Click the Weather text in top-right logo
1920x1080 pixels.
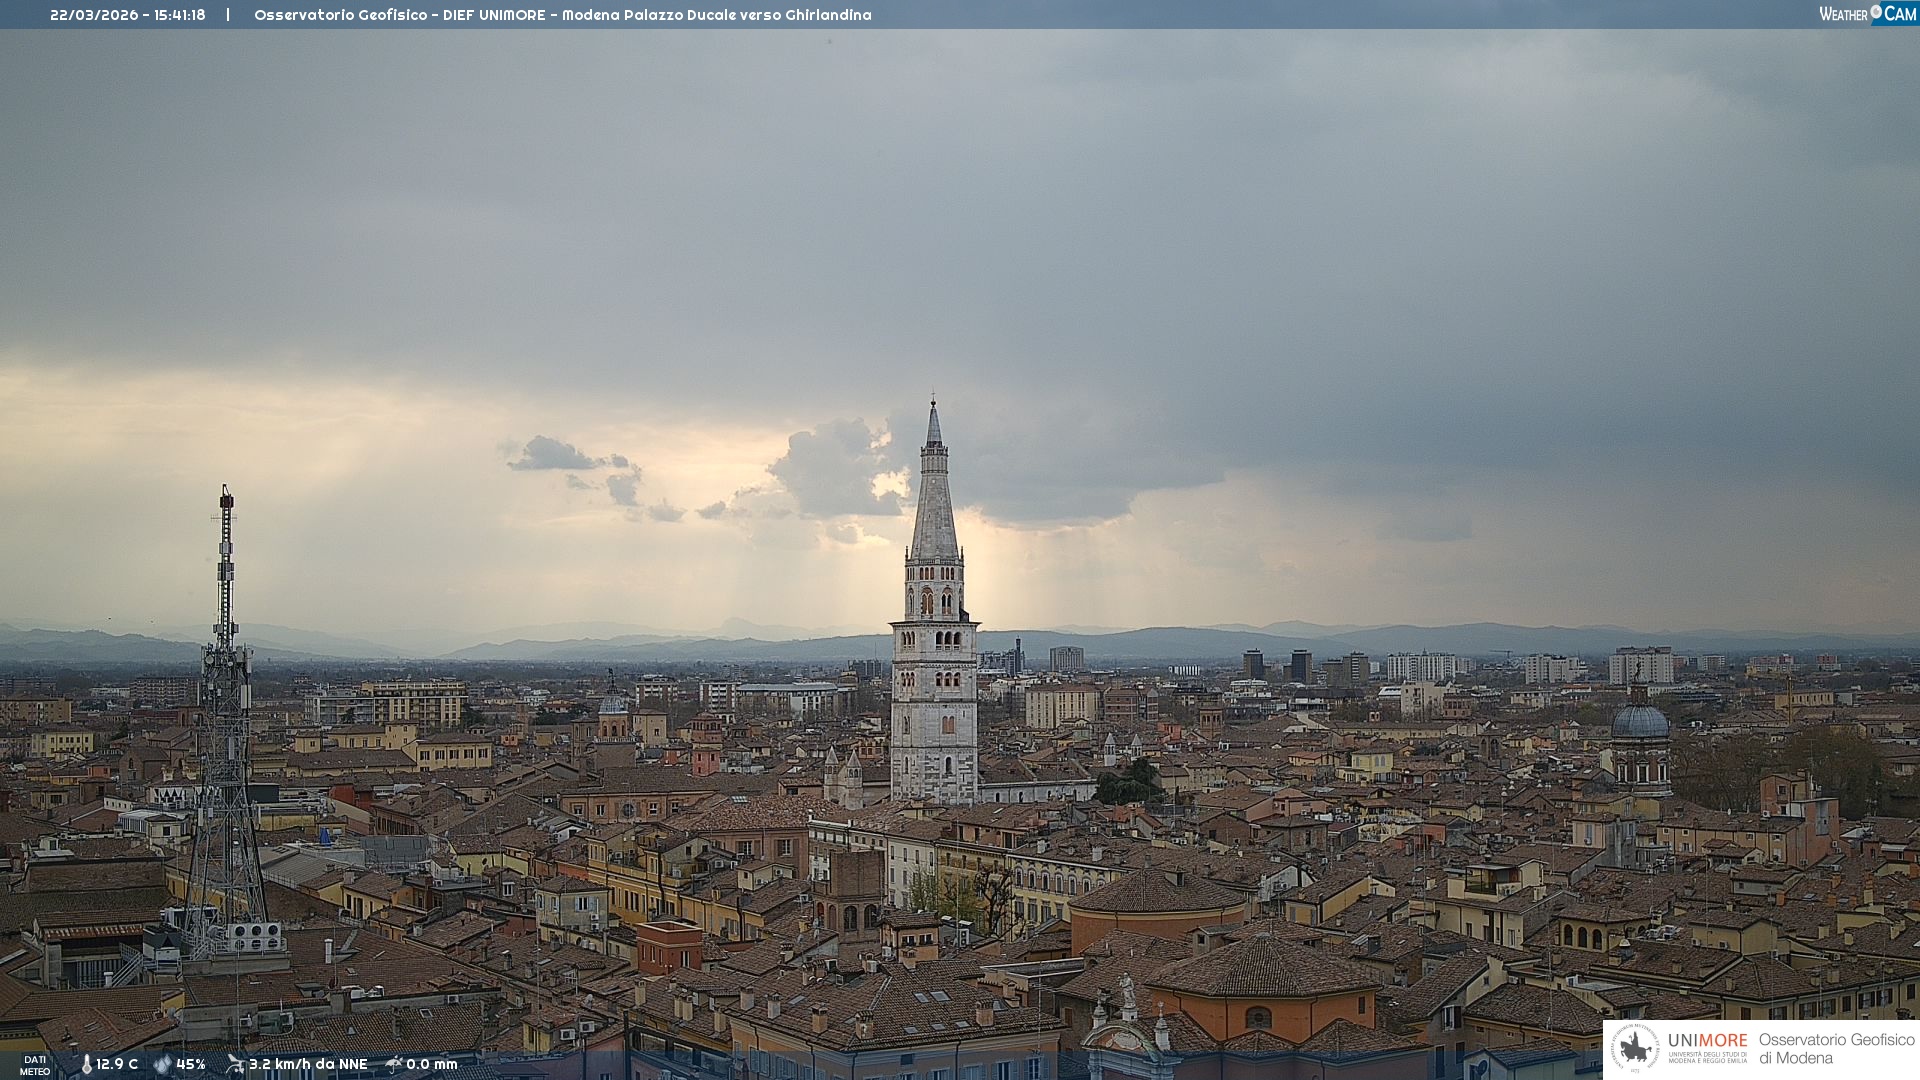(x=1843, y=14)
